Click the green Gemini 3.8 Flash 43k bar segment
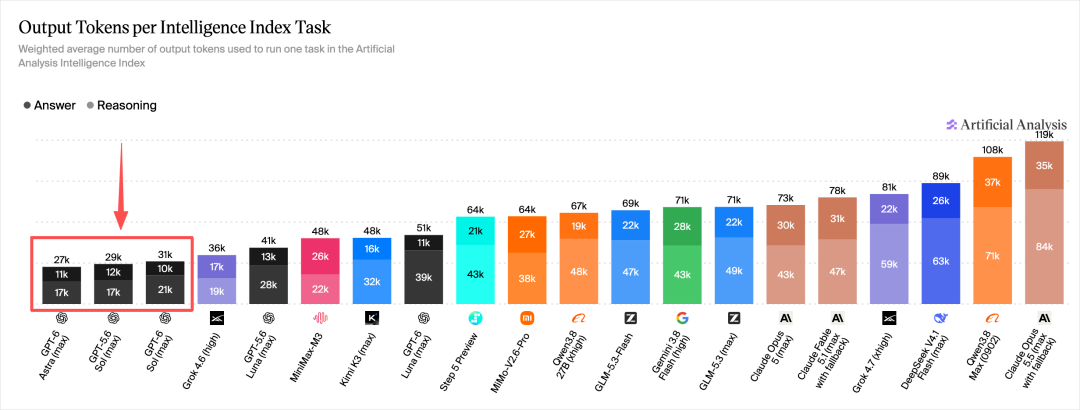Image resolution: width=1080 pixels, height=410 pixels. [682, 275]
